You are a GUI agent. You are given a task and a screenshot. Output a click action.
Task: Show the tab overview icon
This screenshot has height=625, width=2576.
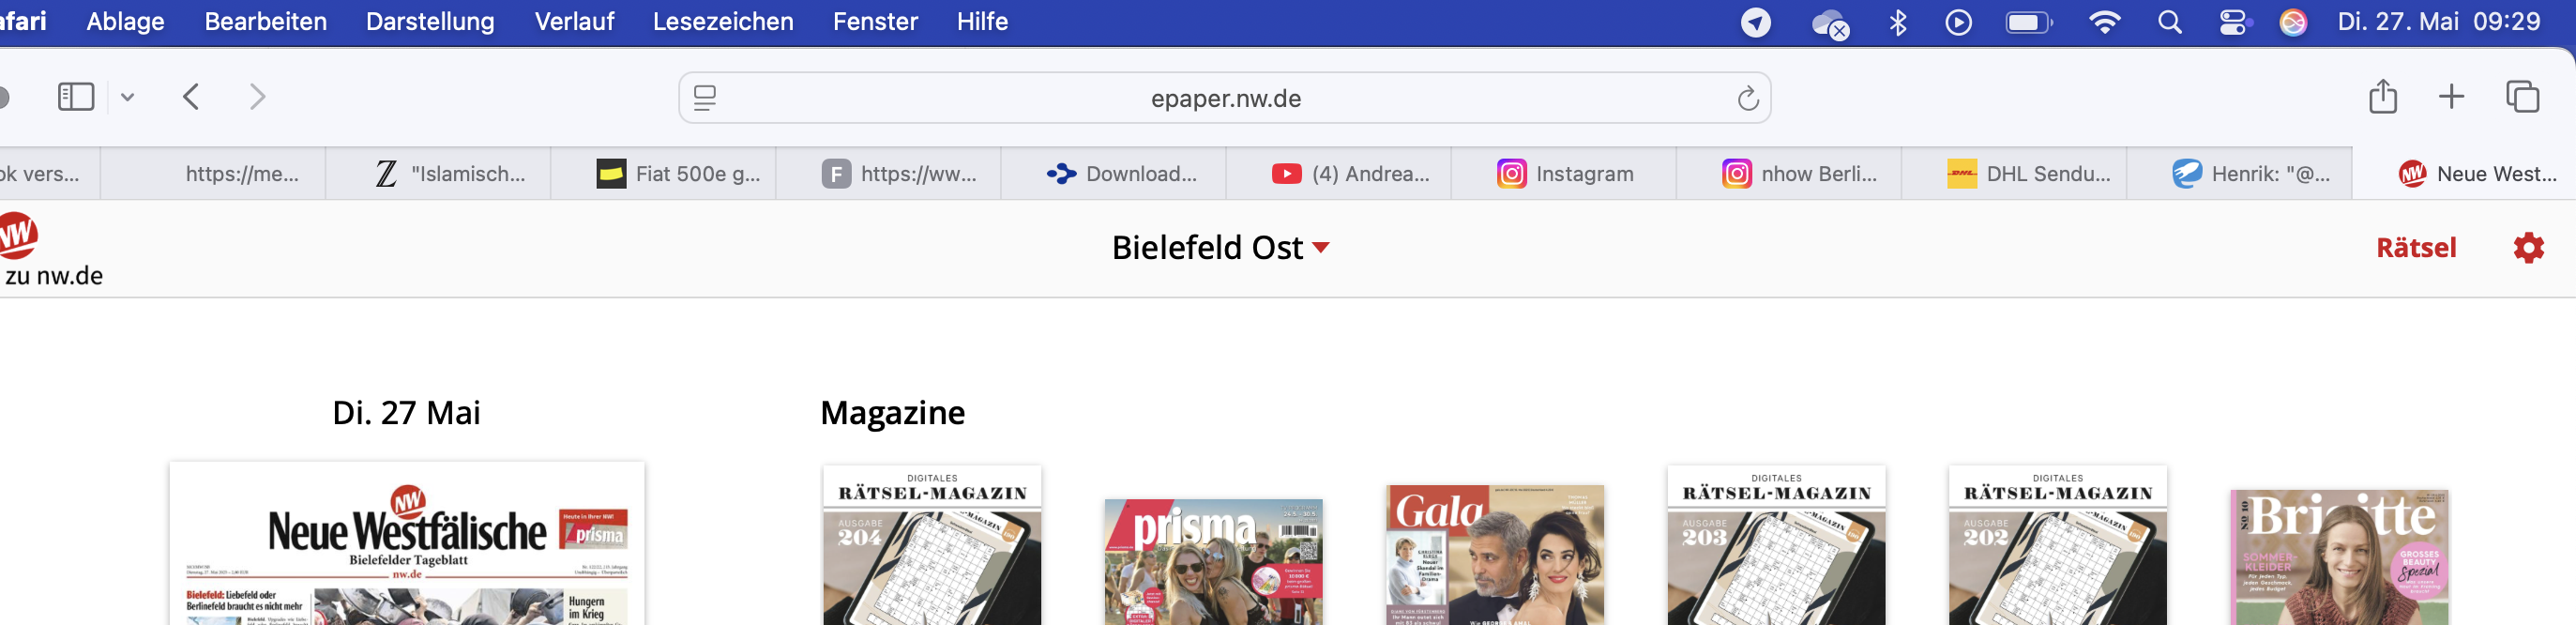[x=2522, y=97]
